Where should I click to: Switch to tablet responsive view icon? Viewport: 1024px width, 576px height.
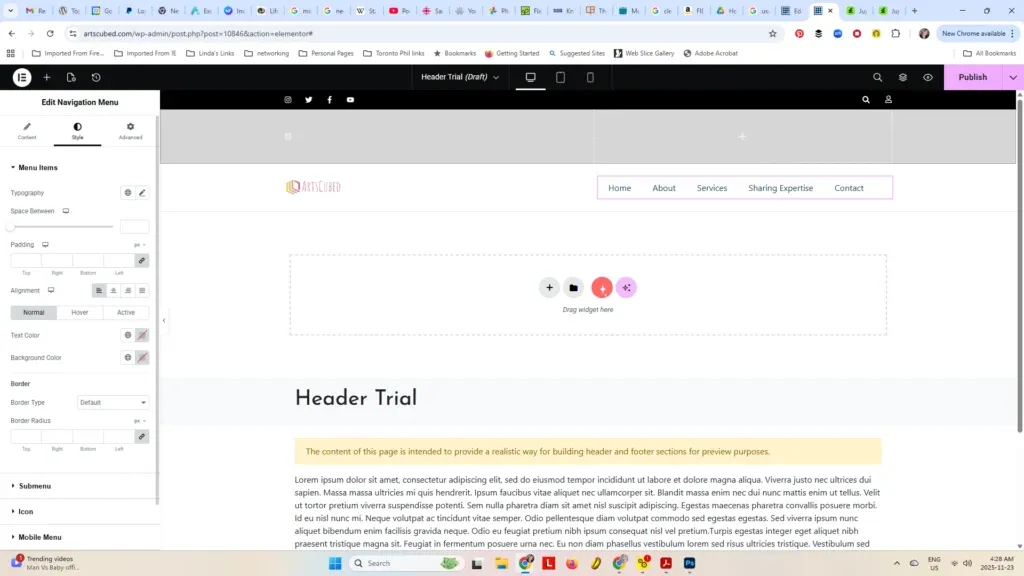pyautogui.click(x=560, y=77)
